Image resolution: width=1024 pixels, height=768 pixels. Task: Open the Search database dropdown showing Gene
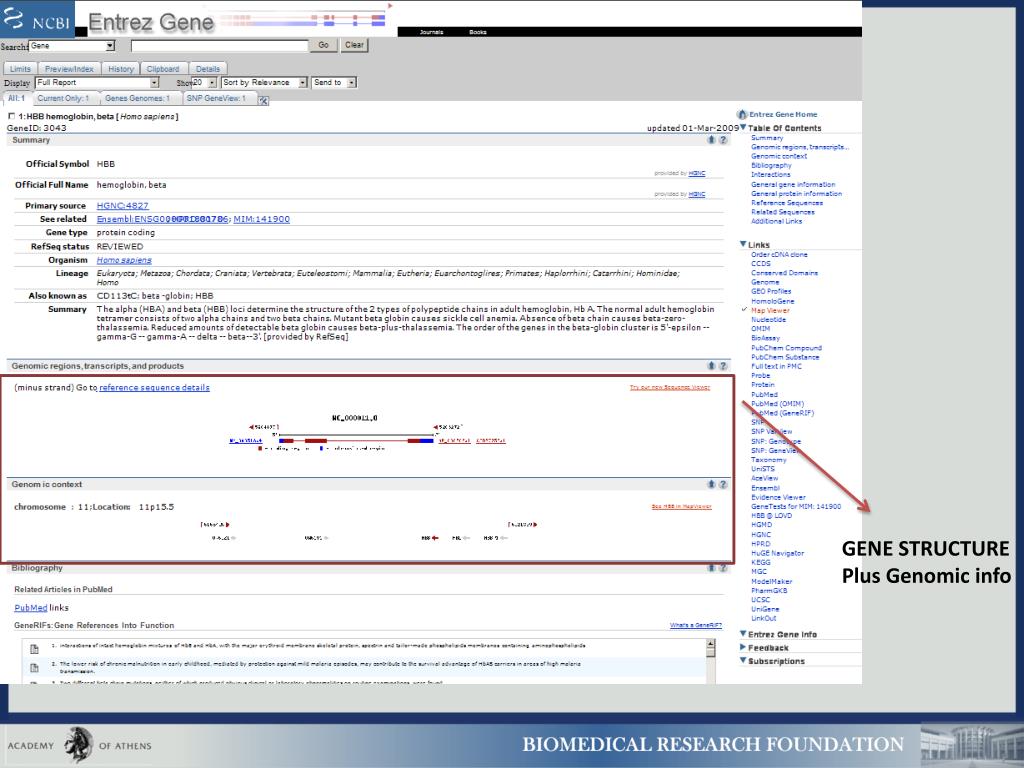coord(72,46)
